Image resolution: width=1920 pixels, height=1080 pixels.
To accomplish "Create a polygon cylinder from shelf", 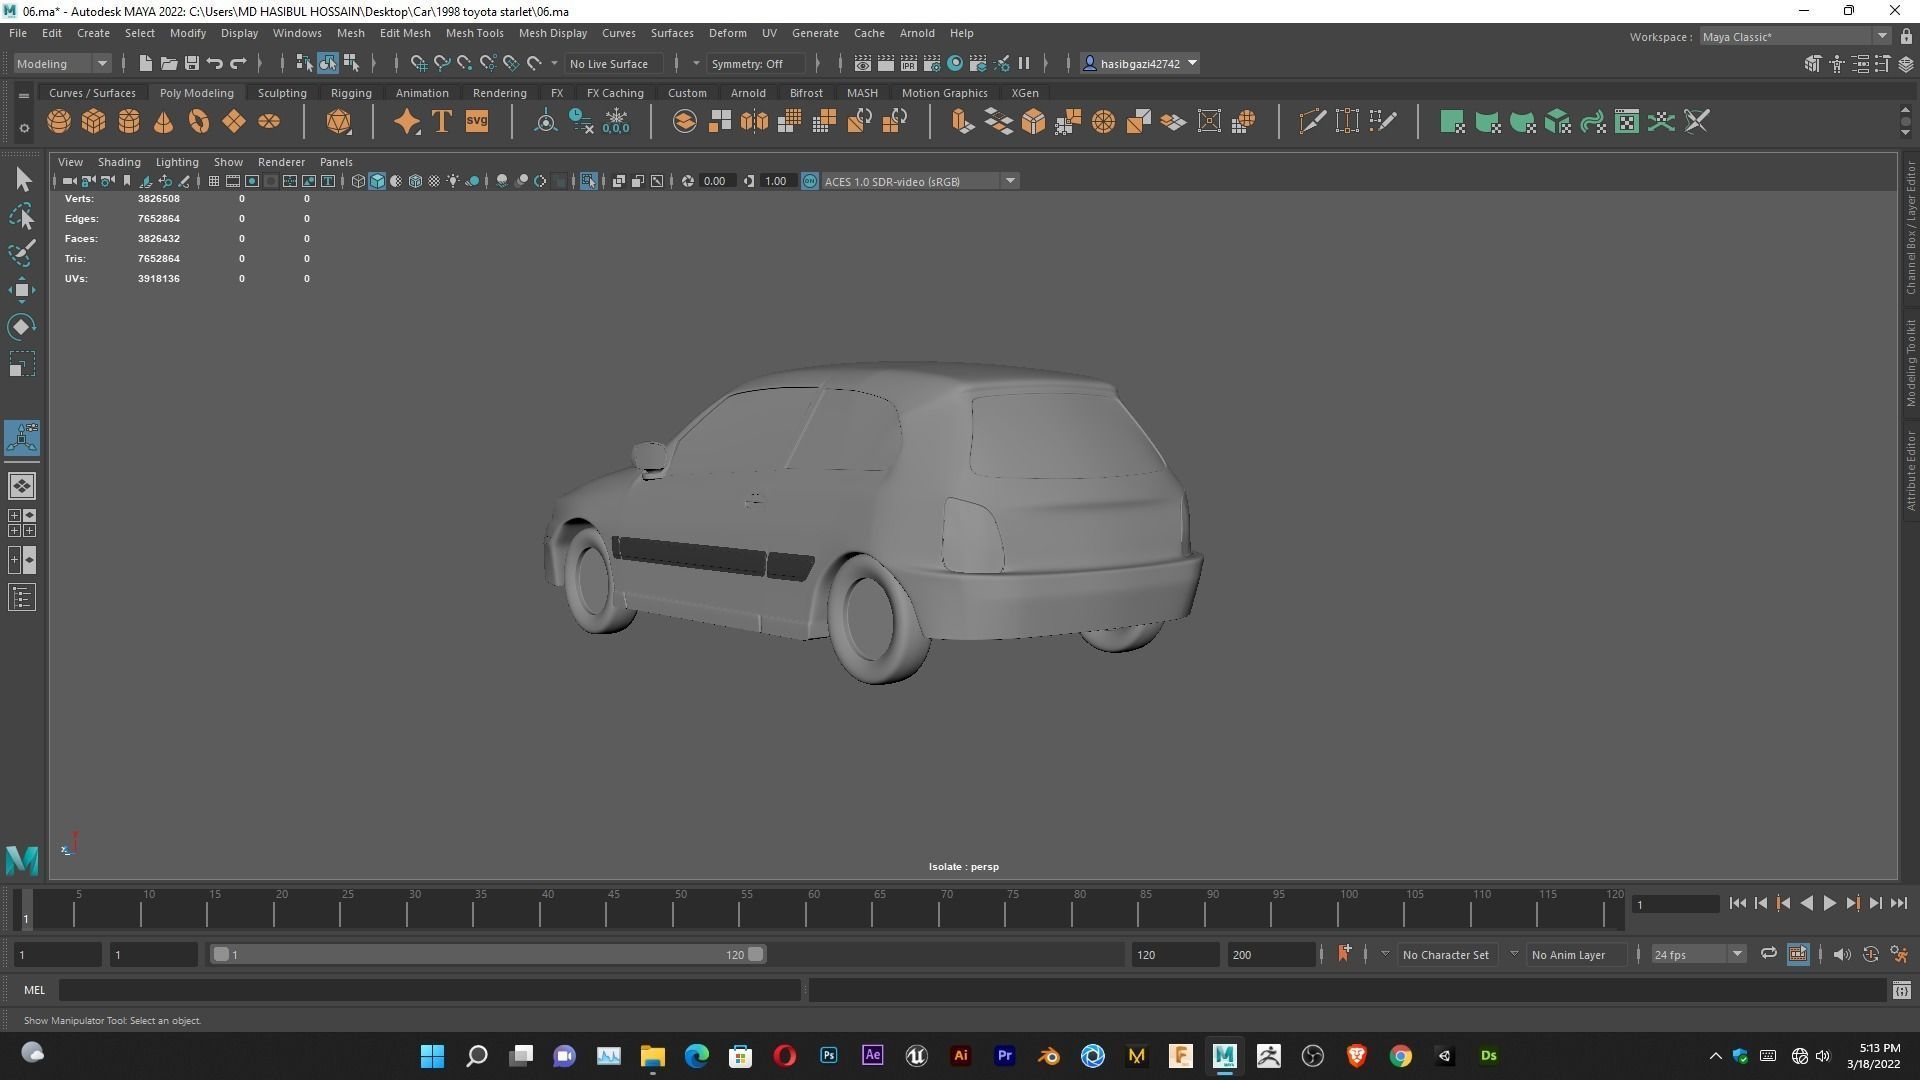I will [129, 122].
